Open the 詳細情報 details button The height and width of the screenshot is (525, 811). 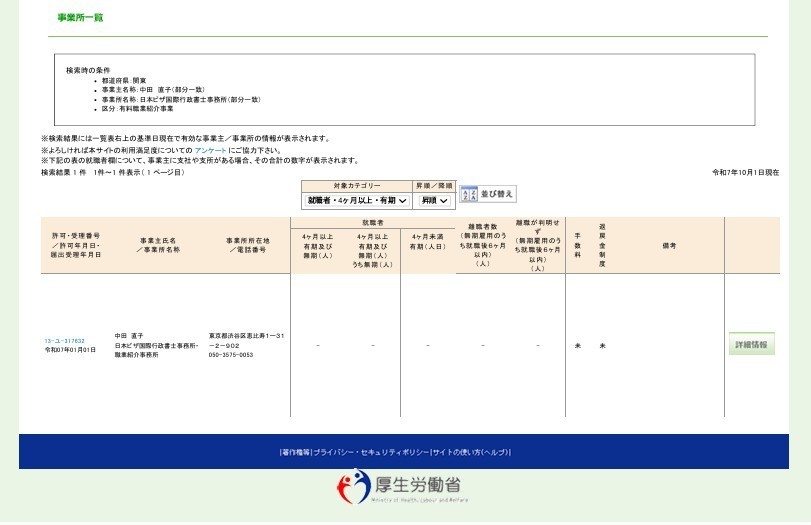coord(752,344)
